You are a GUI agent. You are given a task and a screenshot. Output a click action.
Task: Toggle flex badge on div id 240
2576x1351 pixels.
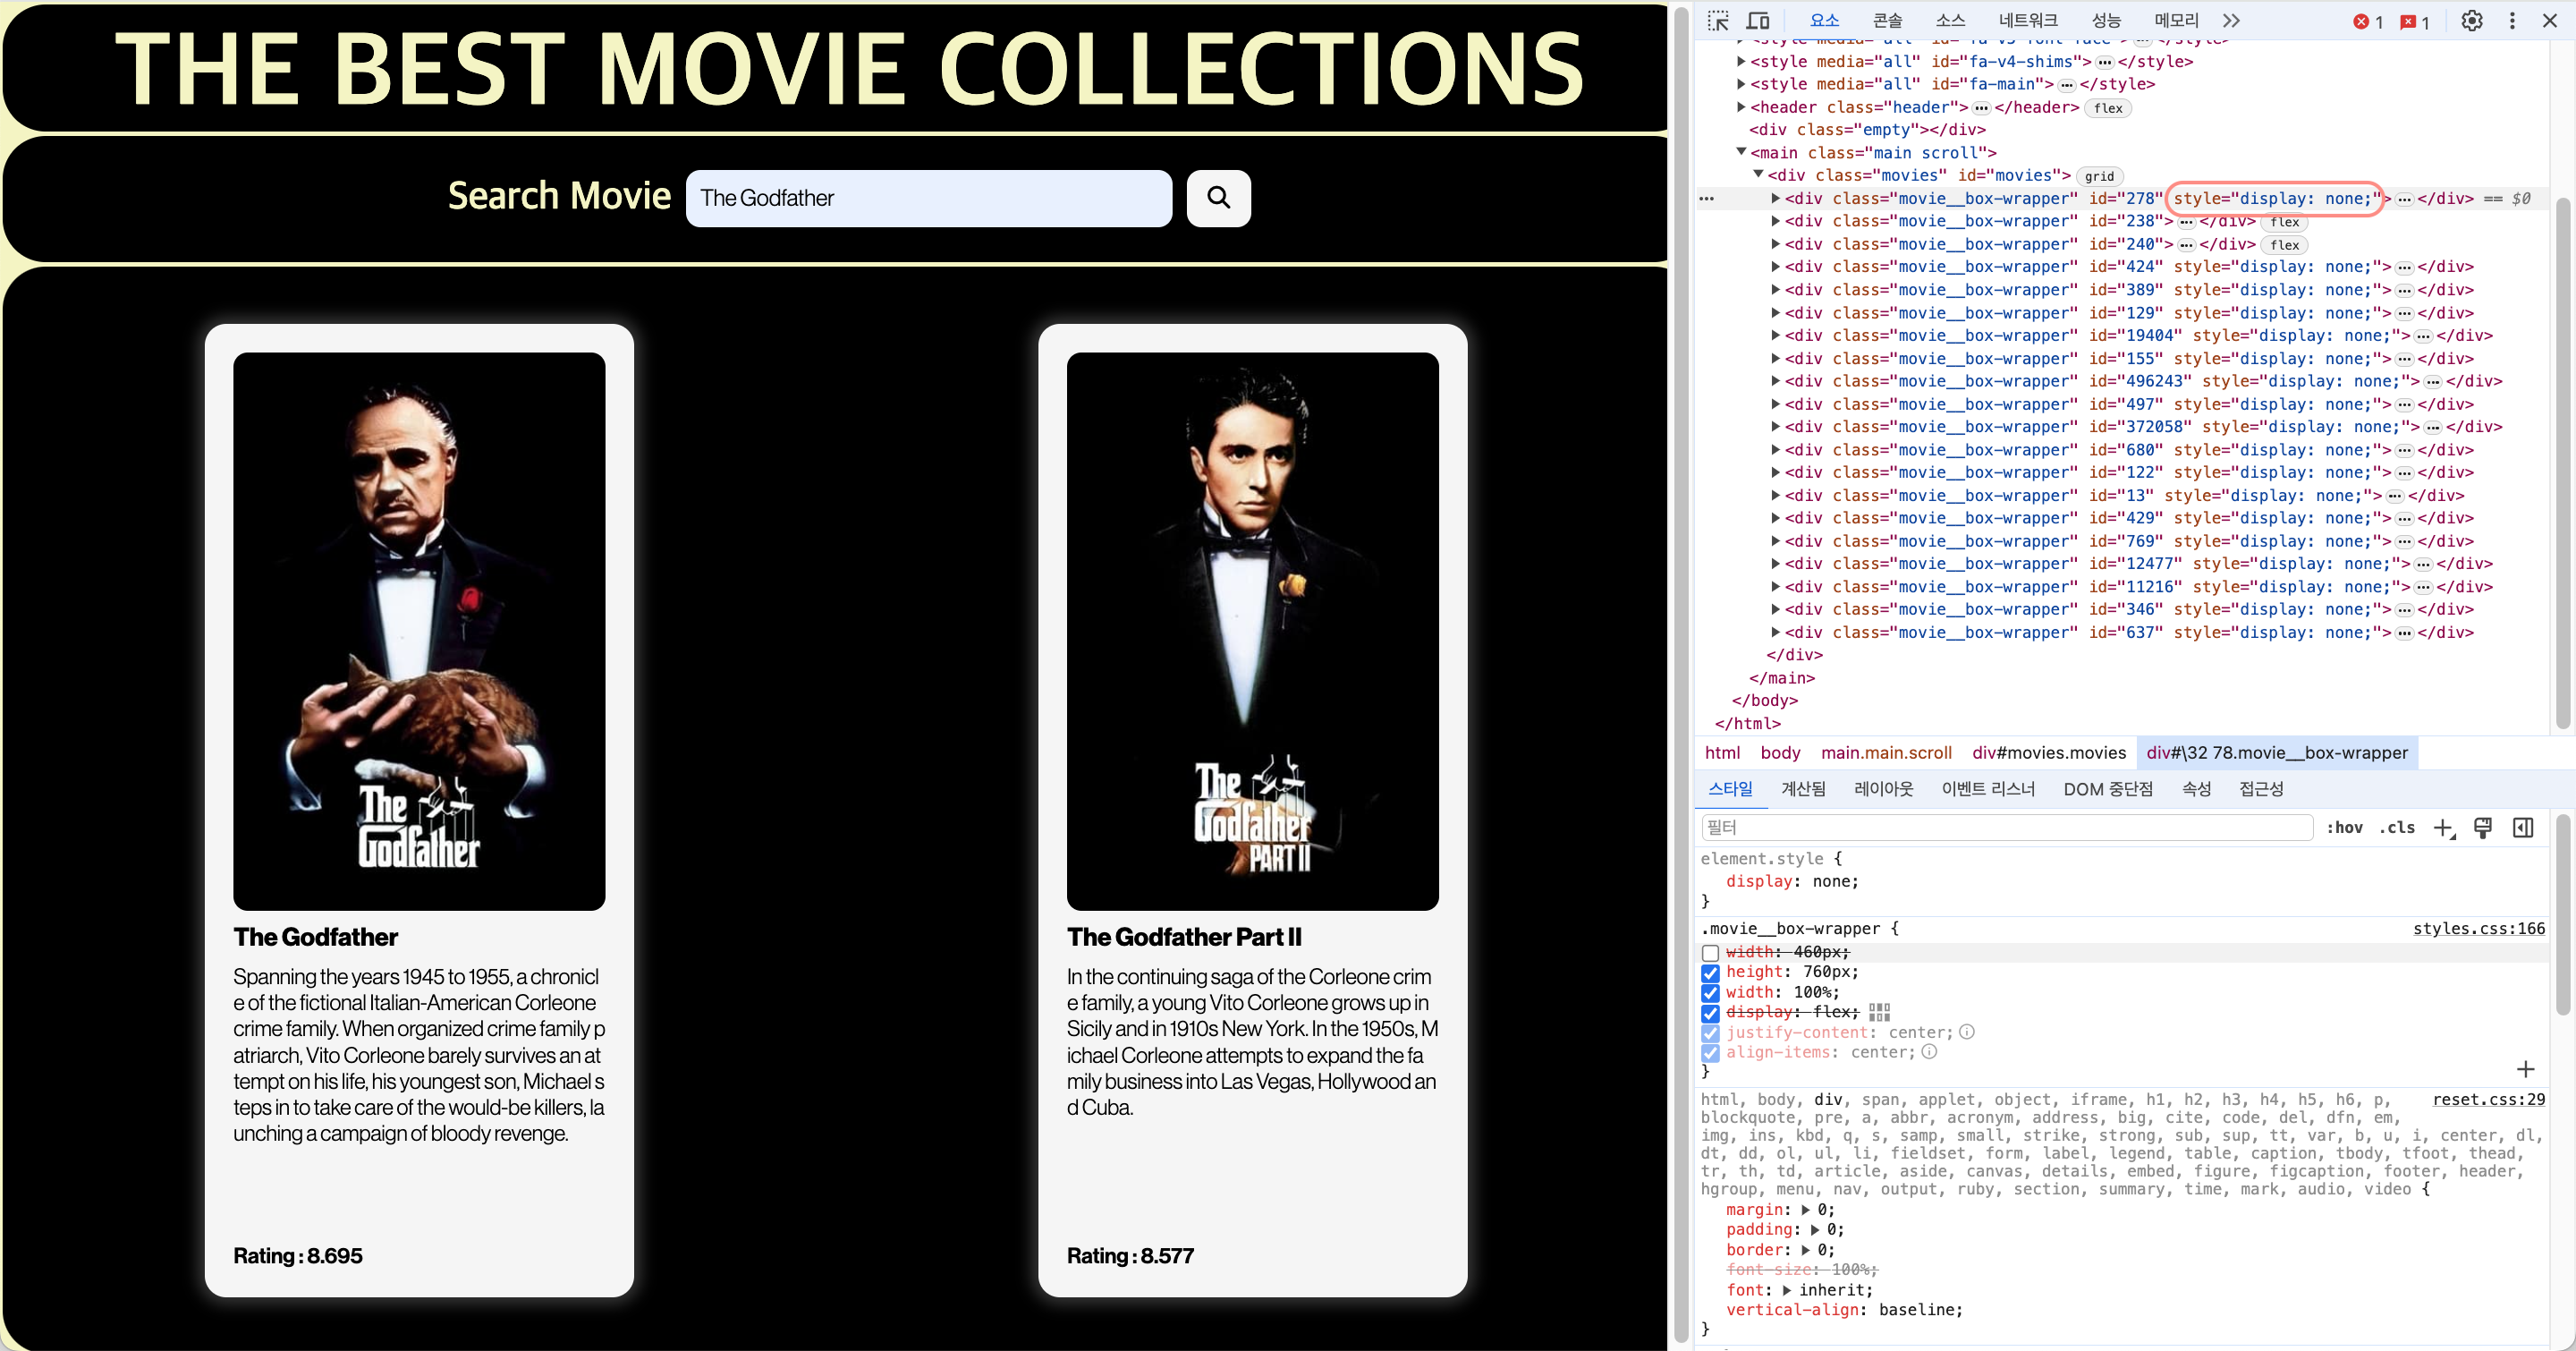click(x=2284, y=245)
